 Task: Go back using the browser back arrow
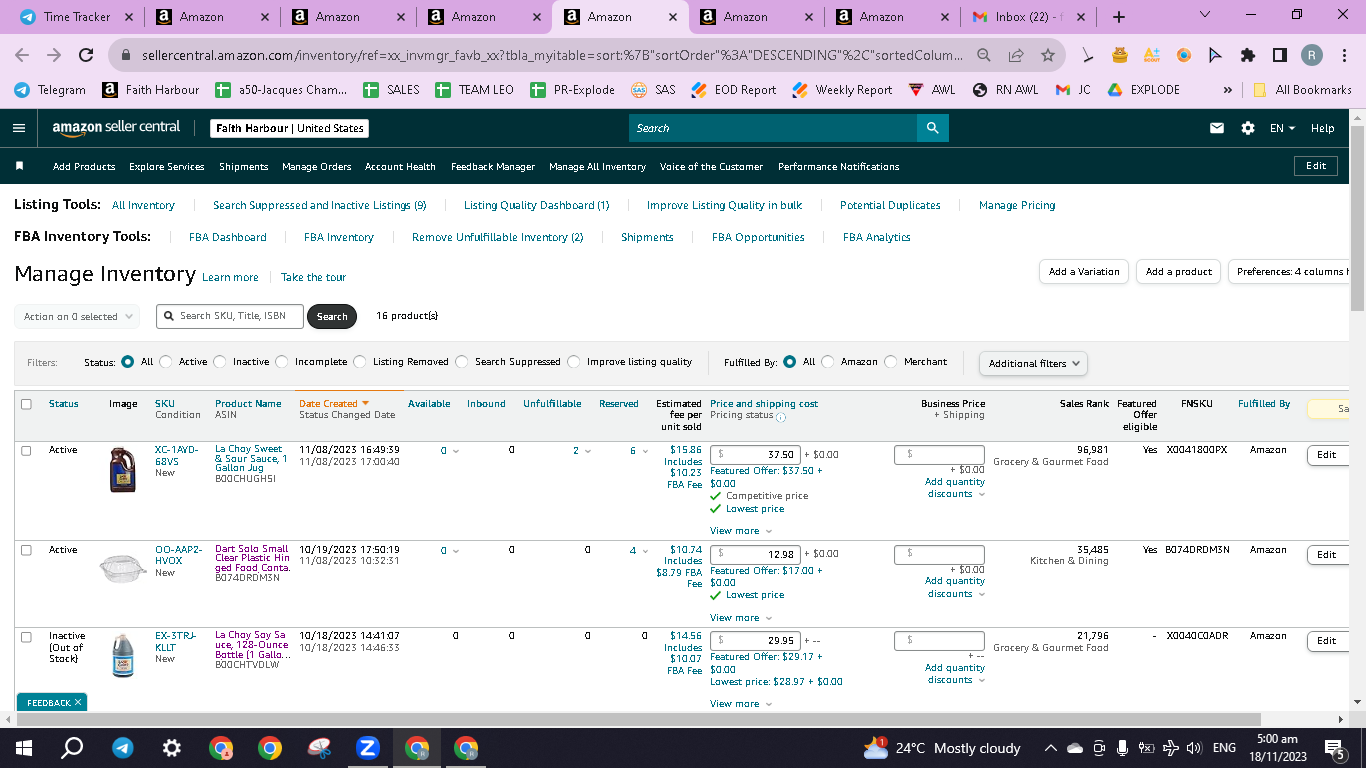pos(22,55)
